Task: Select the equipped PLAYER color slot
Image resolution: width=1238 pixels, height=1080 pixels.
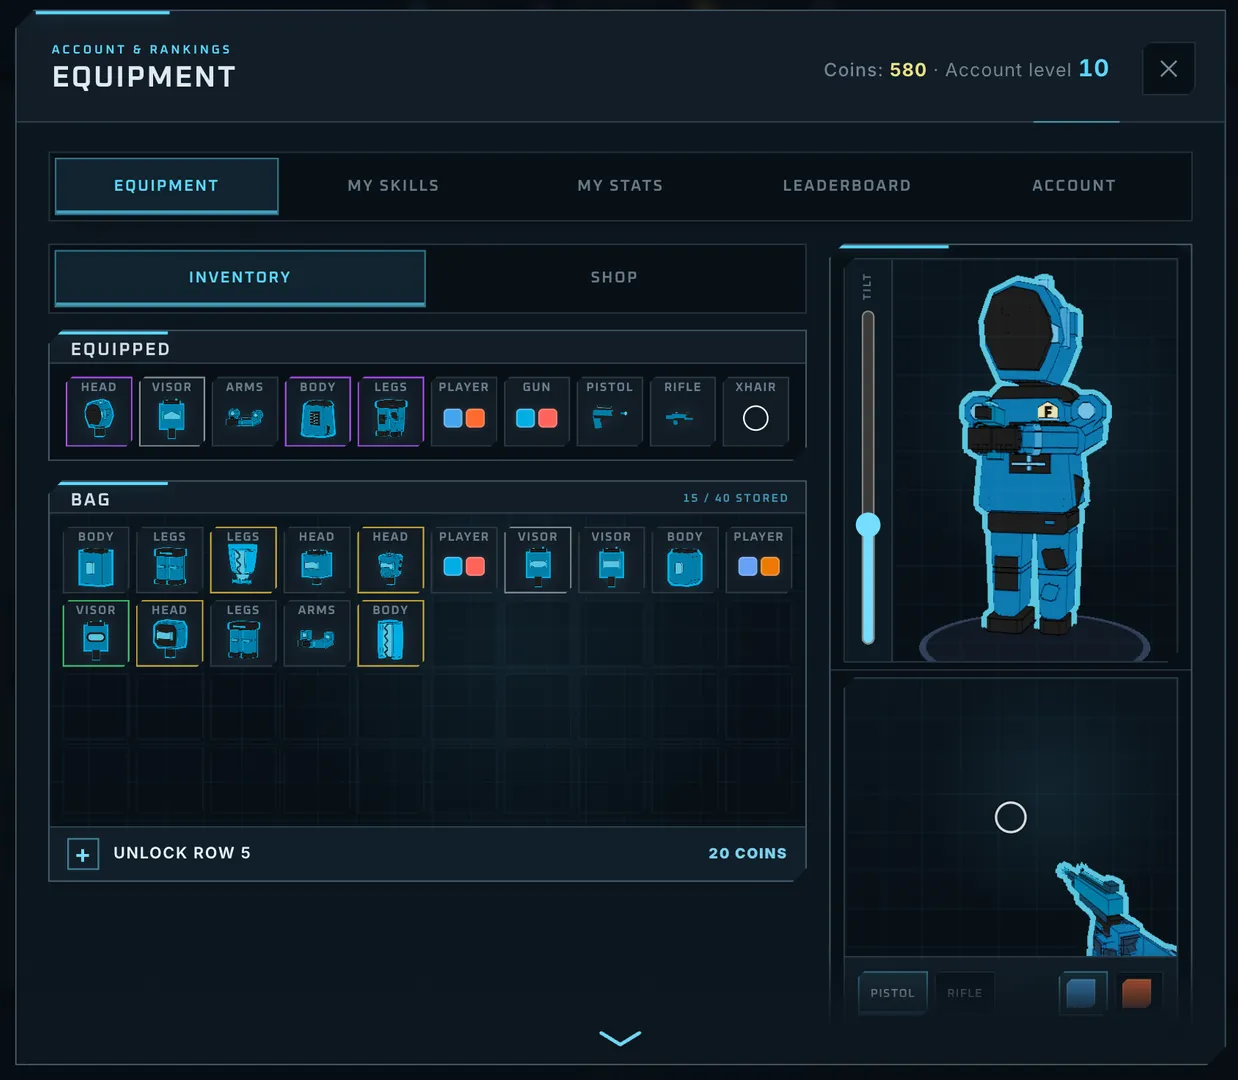Action: point(464,411)
